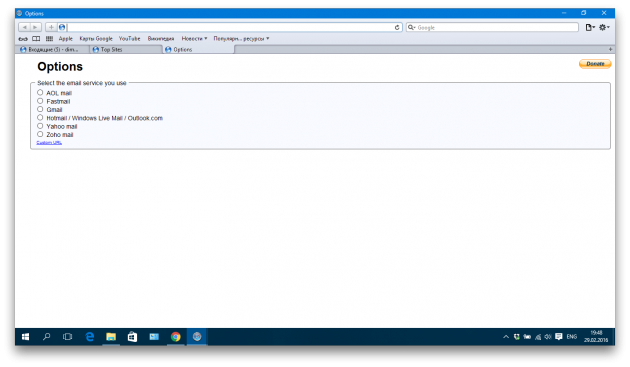Show hidden tray icons chevron
Viewport: 630px width, 367px height.
[x=506, y=337]
